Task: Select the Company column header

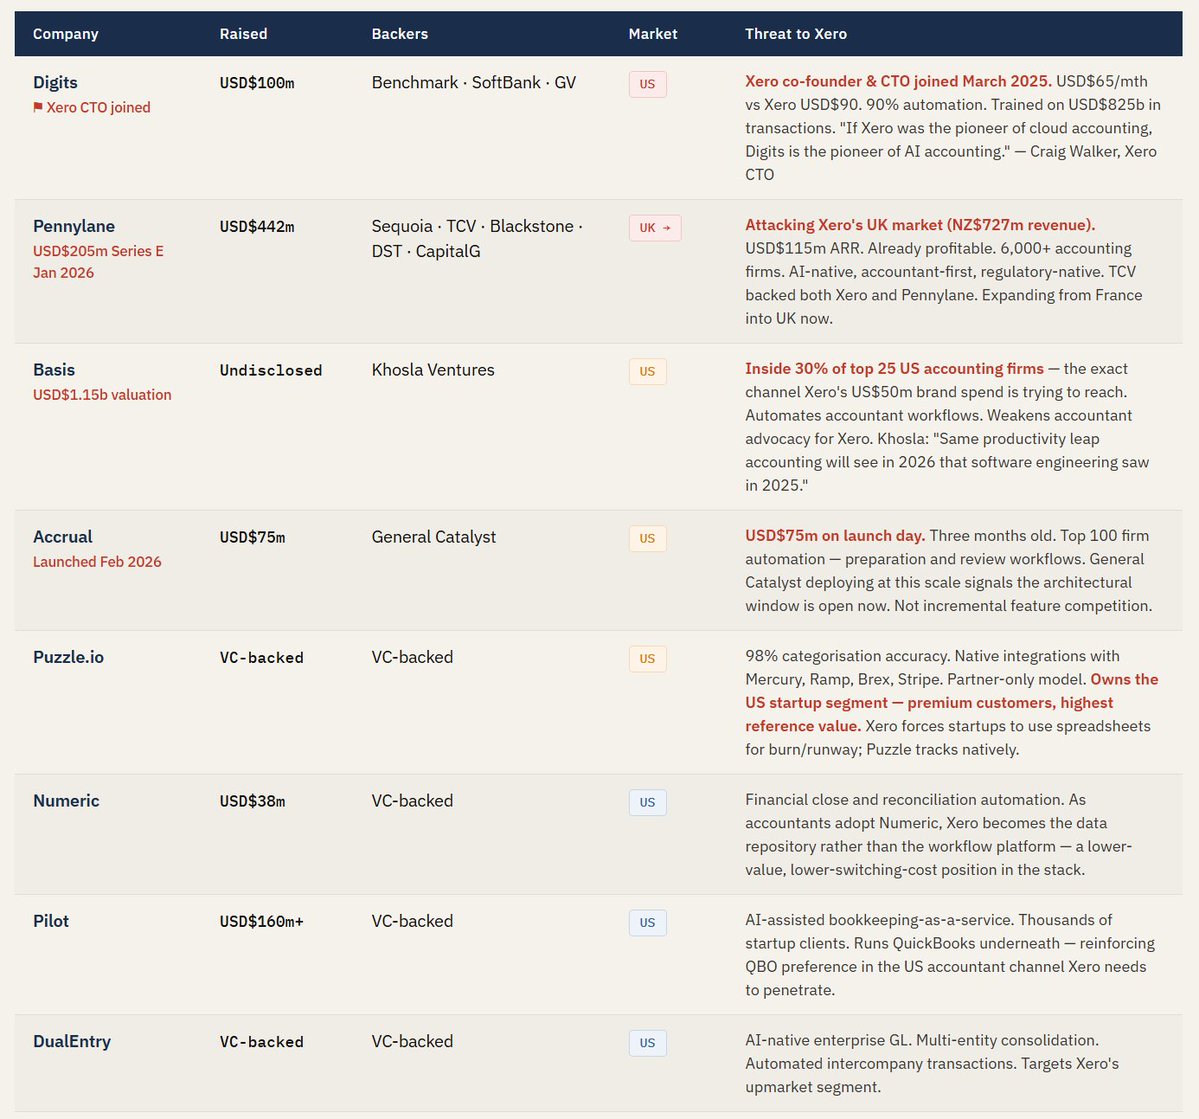Action: coord(66,34)
